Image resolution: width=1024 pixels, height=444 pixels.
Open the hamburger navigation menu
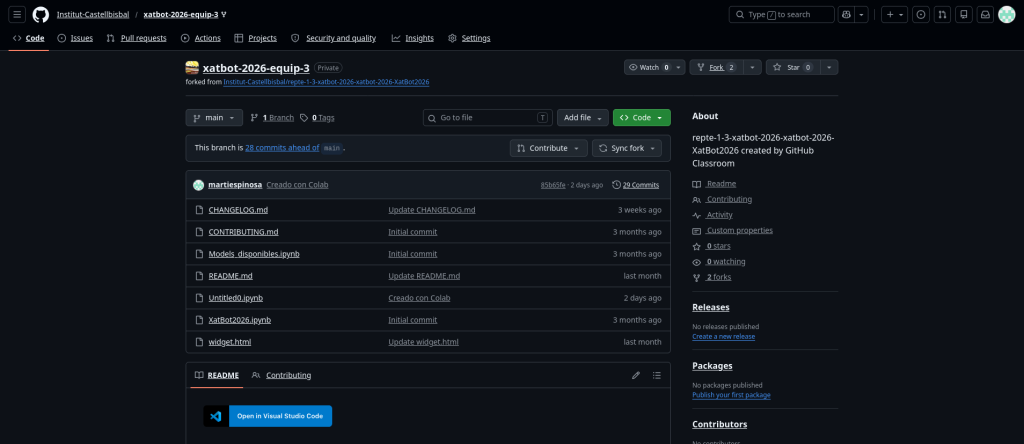[18, 14]
